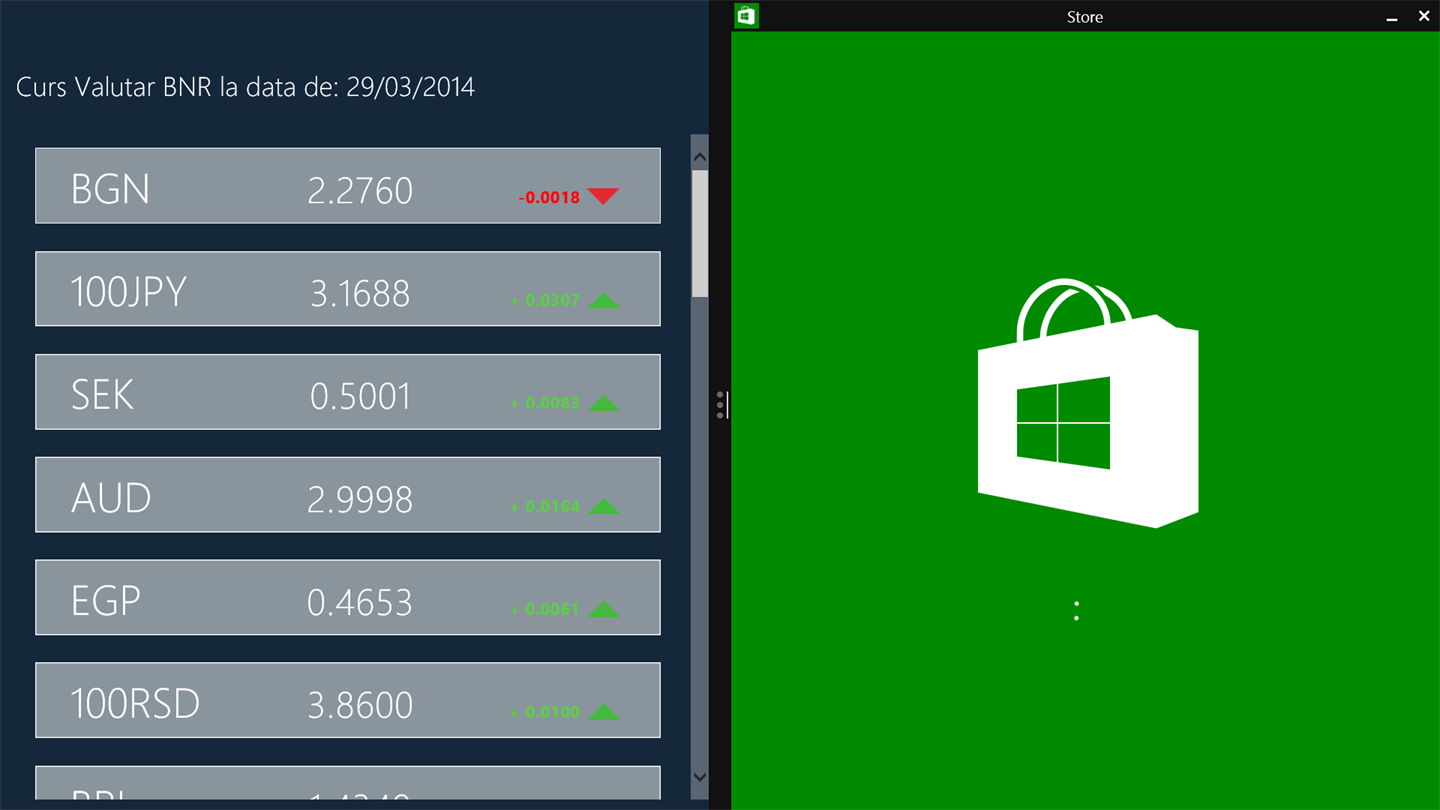Viewport: 1440px width, 810px height.
Task: Click the green up arrow for SEK
Action: pos(604,403)
